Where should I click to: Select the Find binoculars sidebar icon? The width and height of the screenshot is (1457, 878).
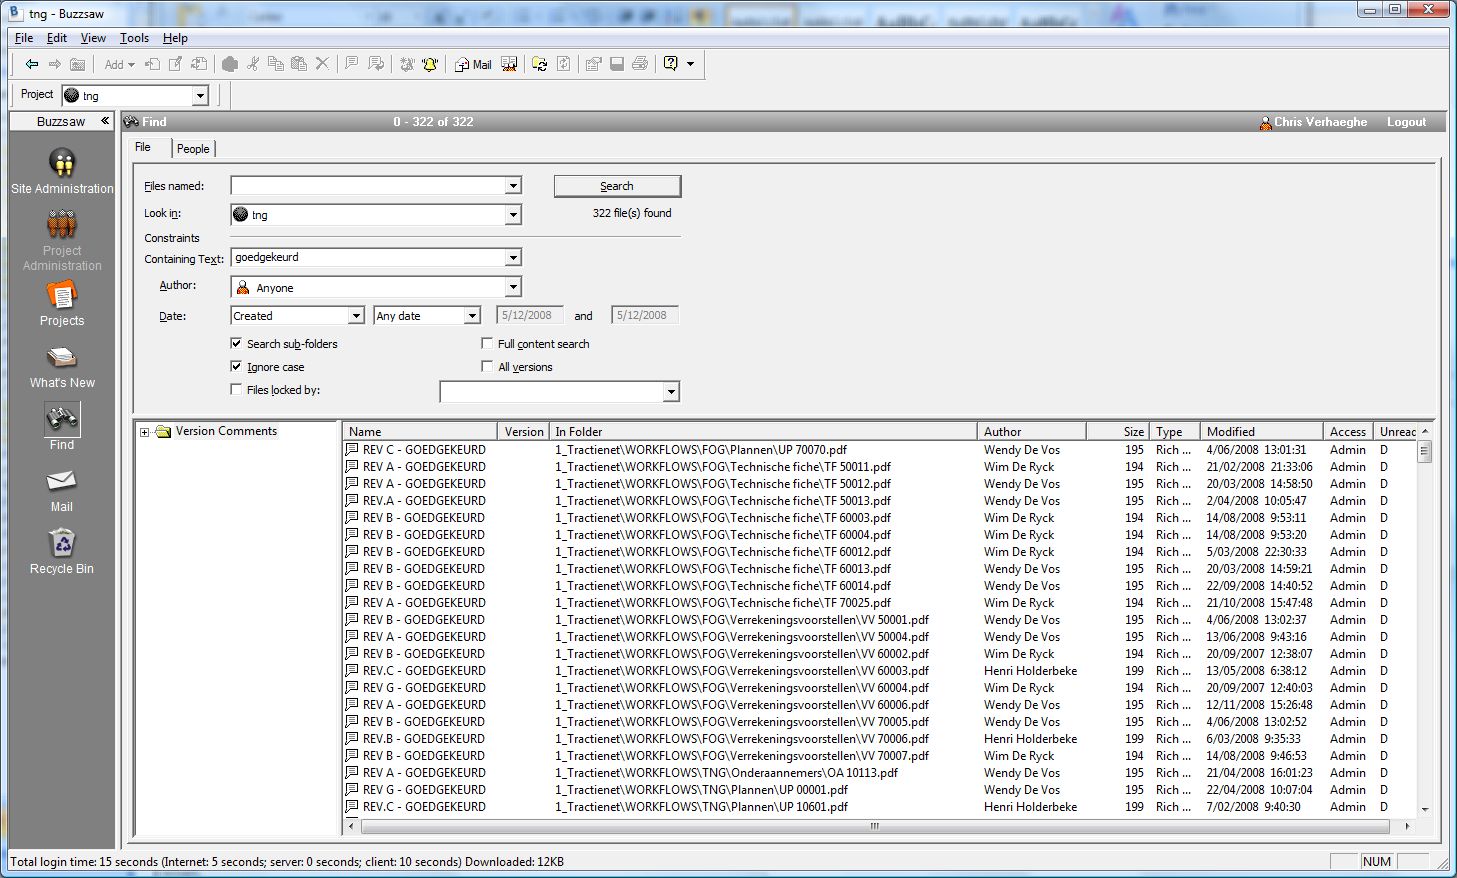pos(62,419)
